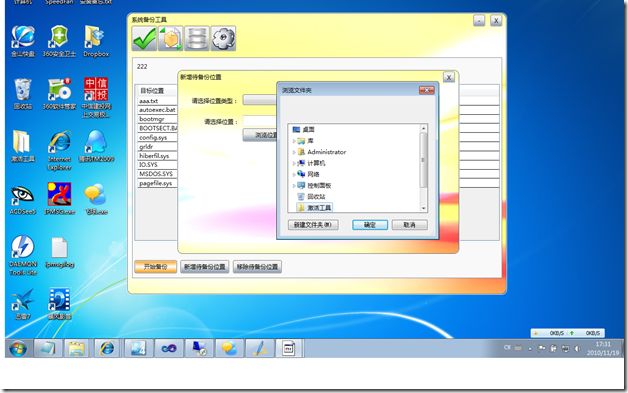Viewport: 628px width, 393px height.
Task: Open the ACDSee5 eye desktop icon
Action: point(22,199)
